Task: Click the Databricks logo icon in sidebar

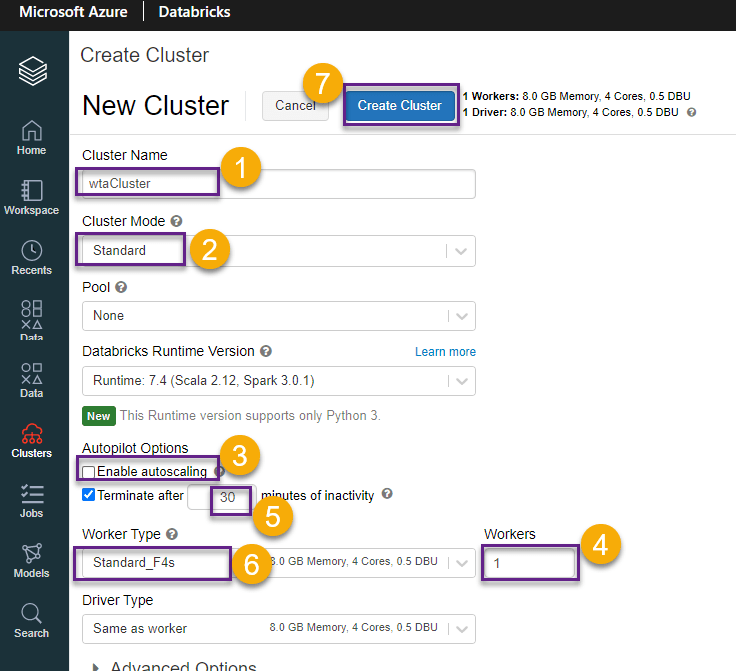Action: point(33,72)
